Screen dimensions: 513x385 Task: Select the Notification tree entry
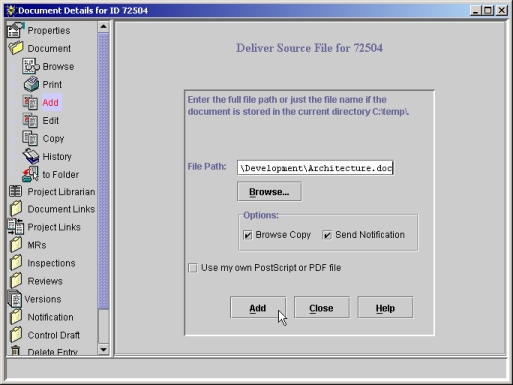click(x=50, y=317)
